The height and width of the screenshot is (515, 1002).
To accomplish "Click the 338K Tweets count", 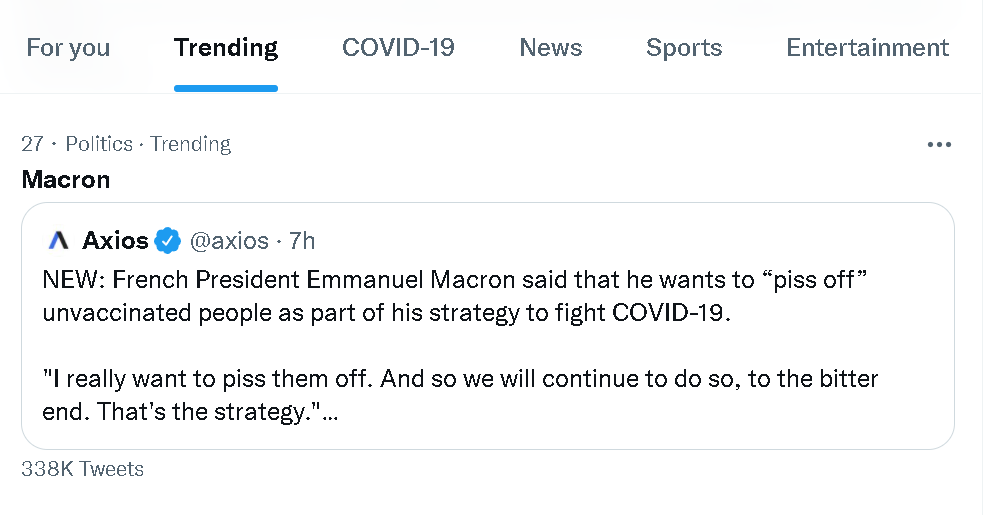I will pos(83,469).
